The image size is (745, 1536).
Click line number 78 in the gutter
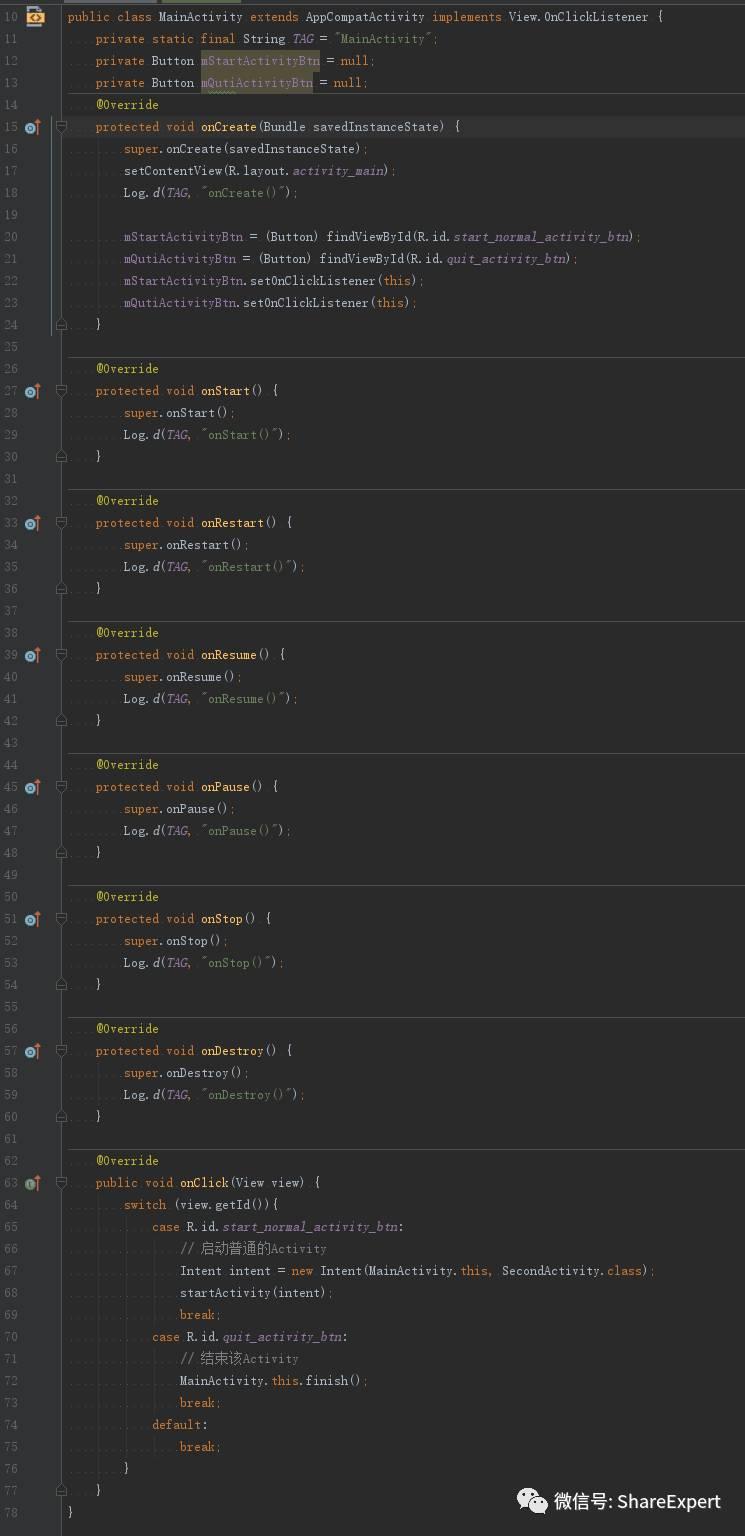tap(11, 1513)
